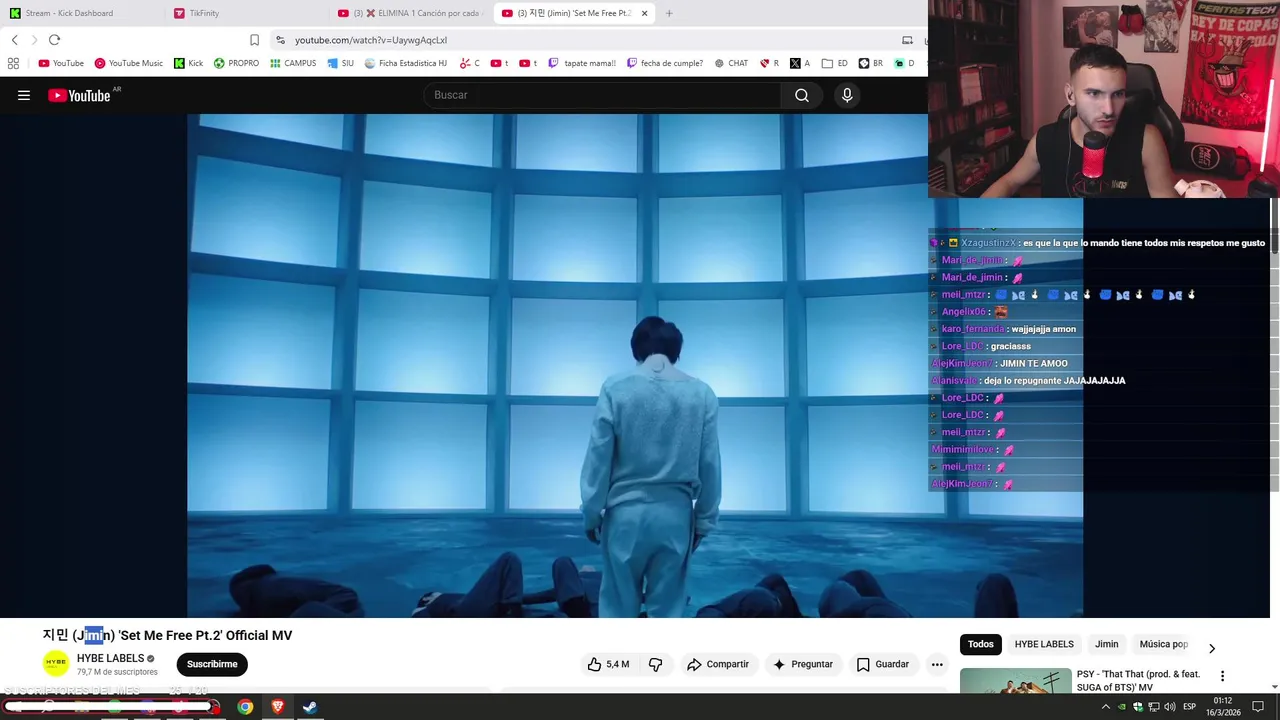Open the Kick bookmark

coord(188,63)
